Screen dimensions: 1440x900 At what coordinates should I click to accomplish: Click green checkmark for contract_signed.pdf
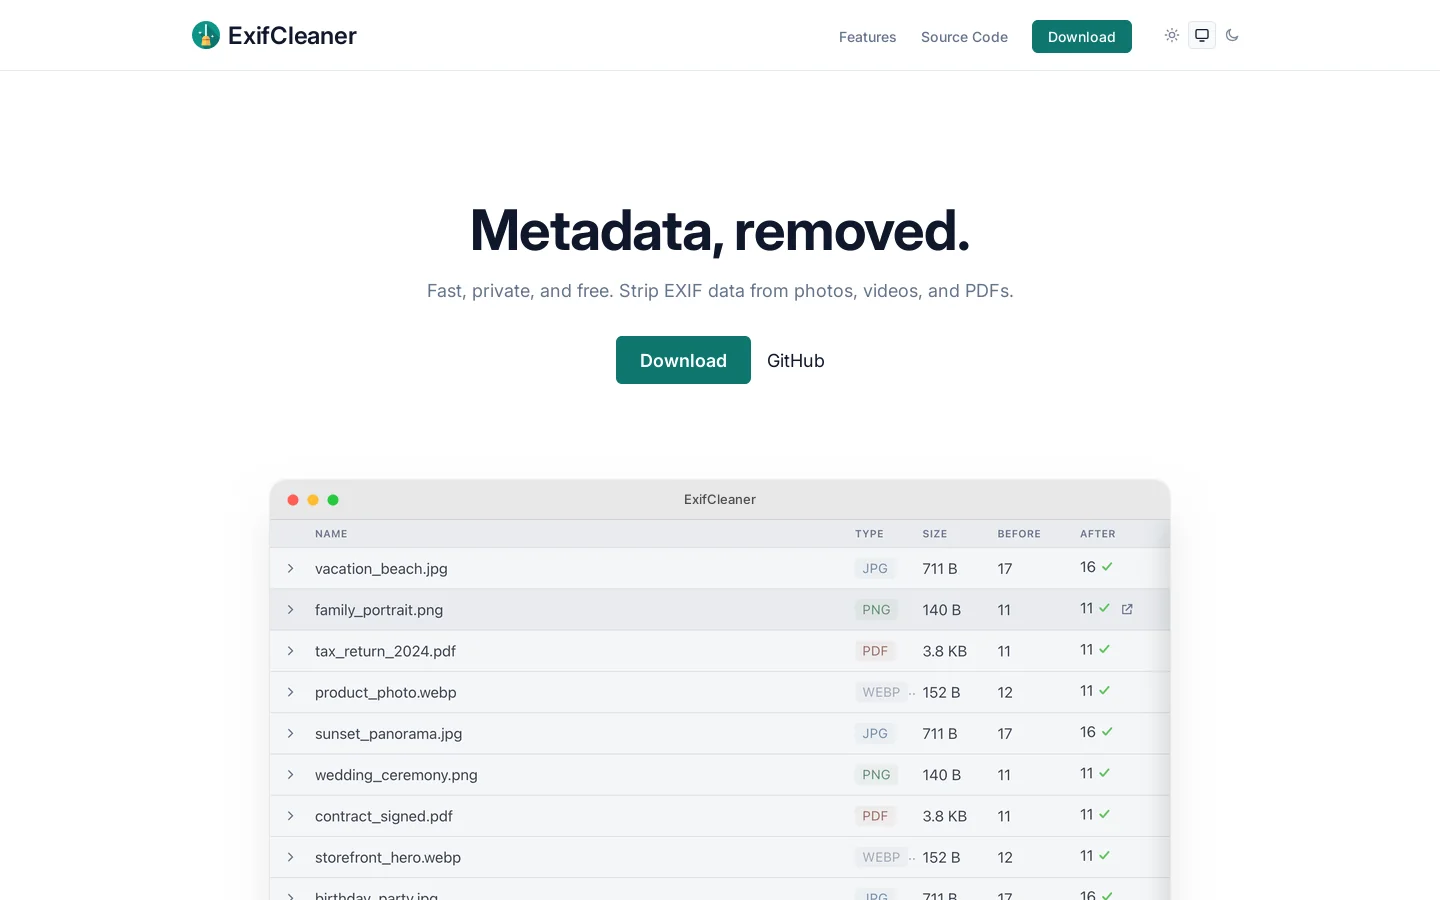click(x=1104, y=815)
